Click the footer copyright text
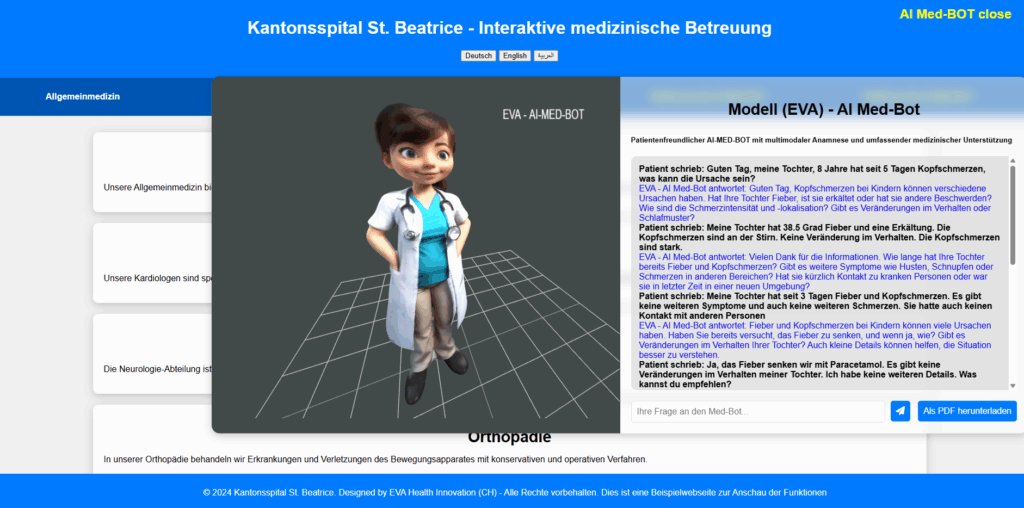The width and height of the screenshot is (1024, 508). pyautogui.click(x=514, y=492)
